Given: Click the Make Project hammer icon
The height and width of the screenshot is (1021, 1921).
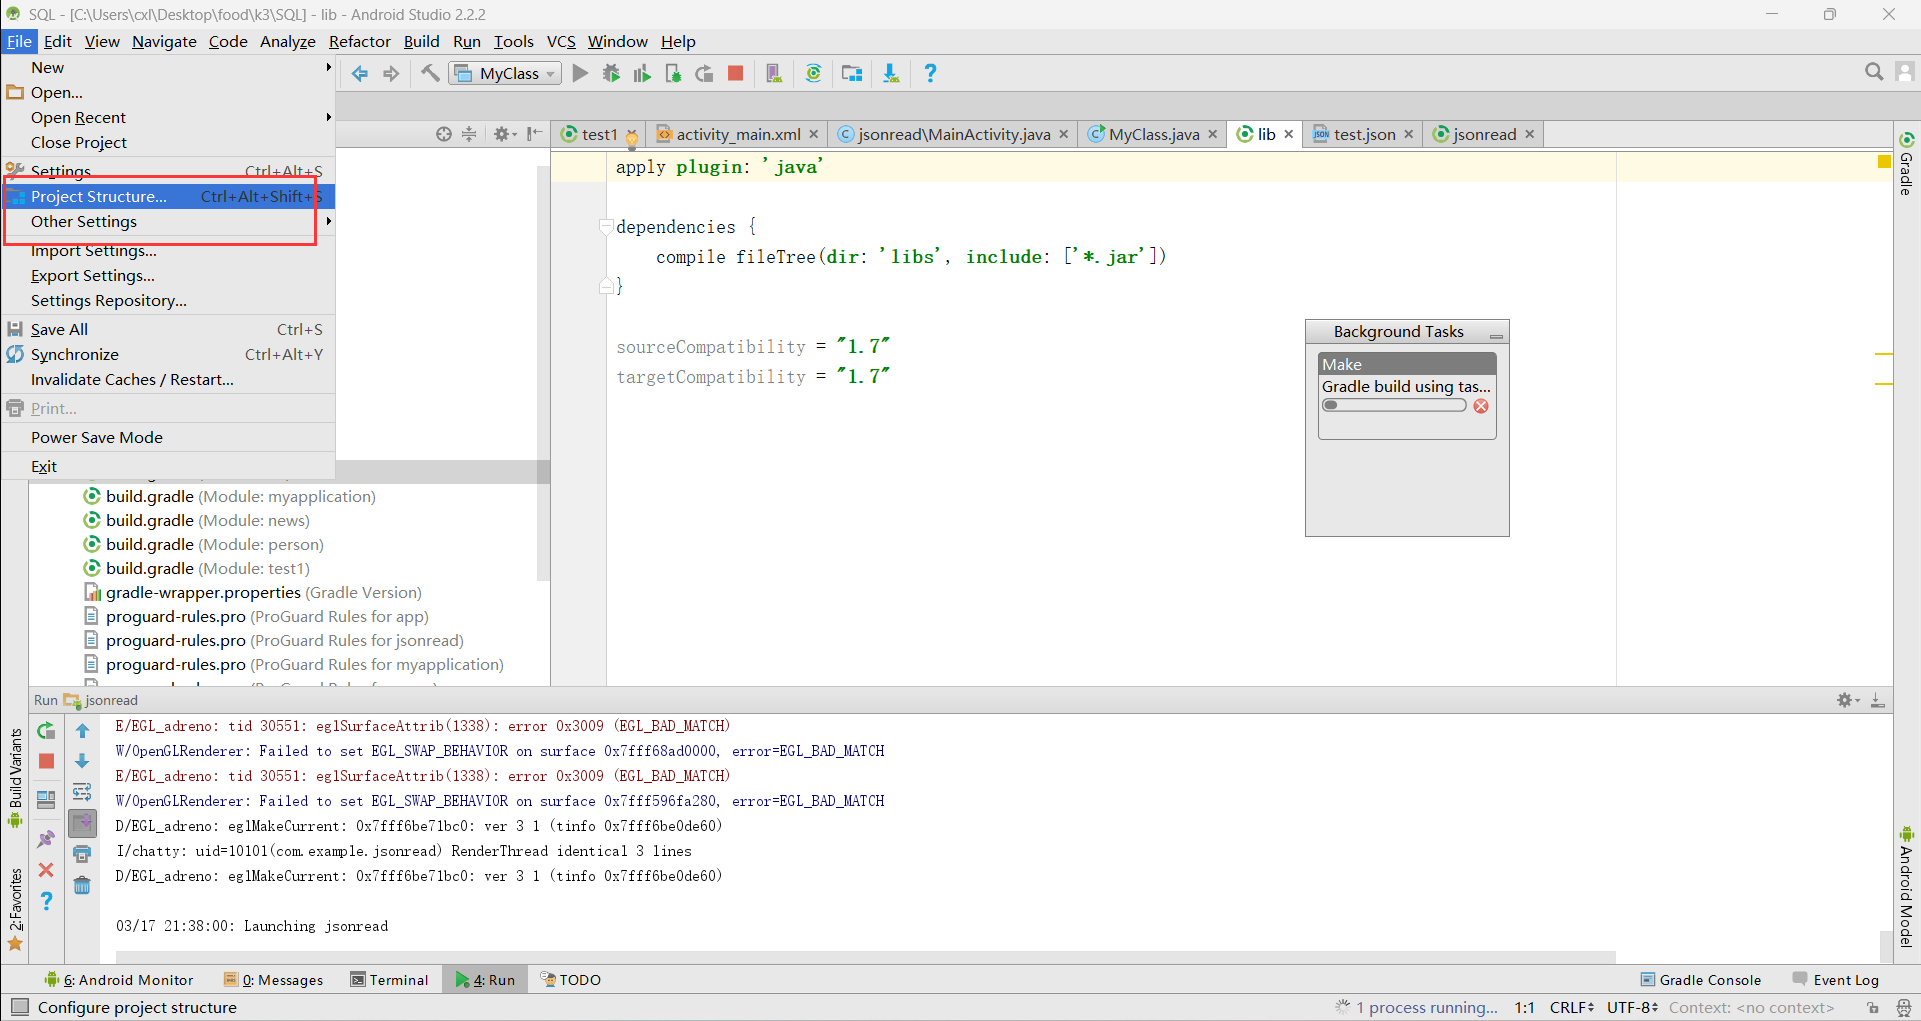Looking at the screenshot, I should click(x=430, y=73).
